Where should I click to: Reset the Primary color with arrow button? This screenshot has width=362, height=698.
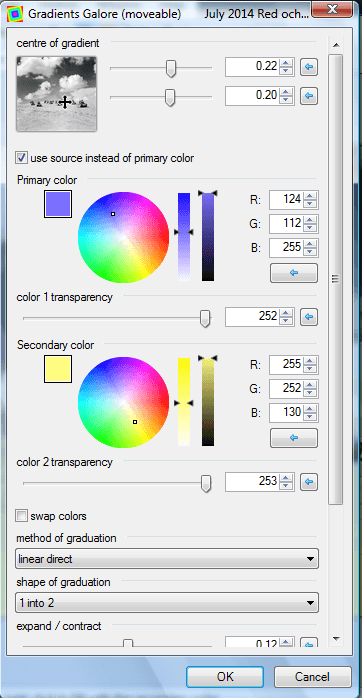point(293,273)
